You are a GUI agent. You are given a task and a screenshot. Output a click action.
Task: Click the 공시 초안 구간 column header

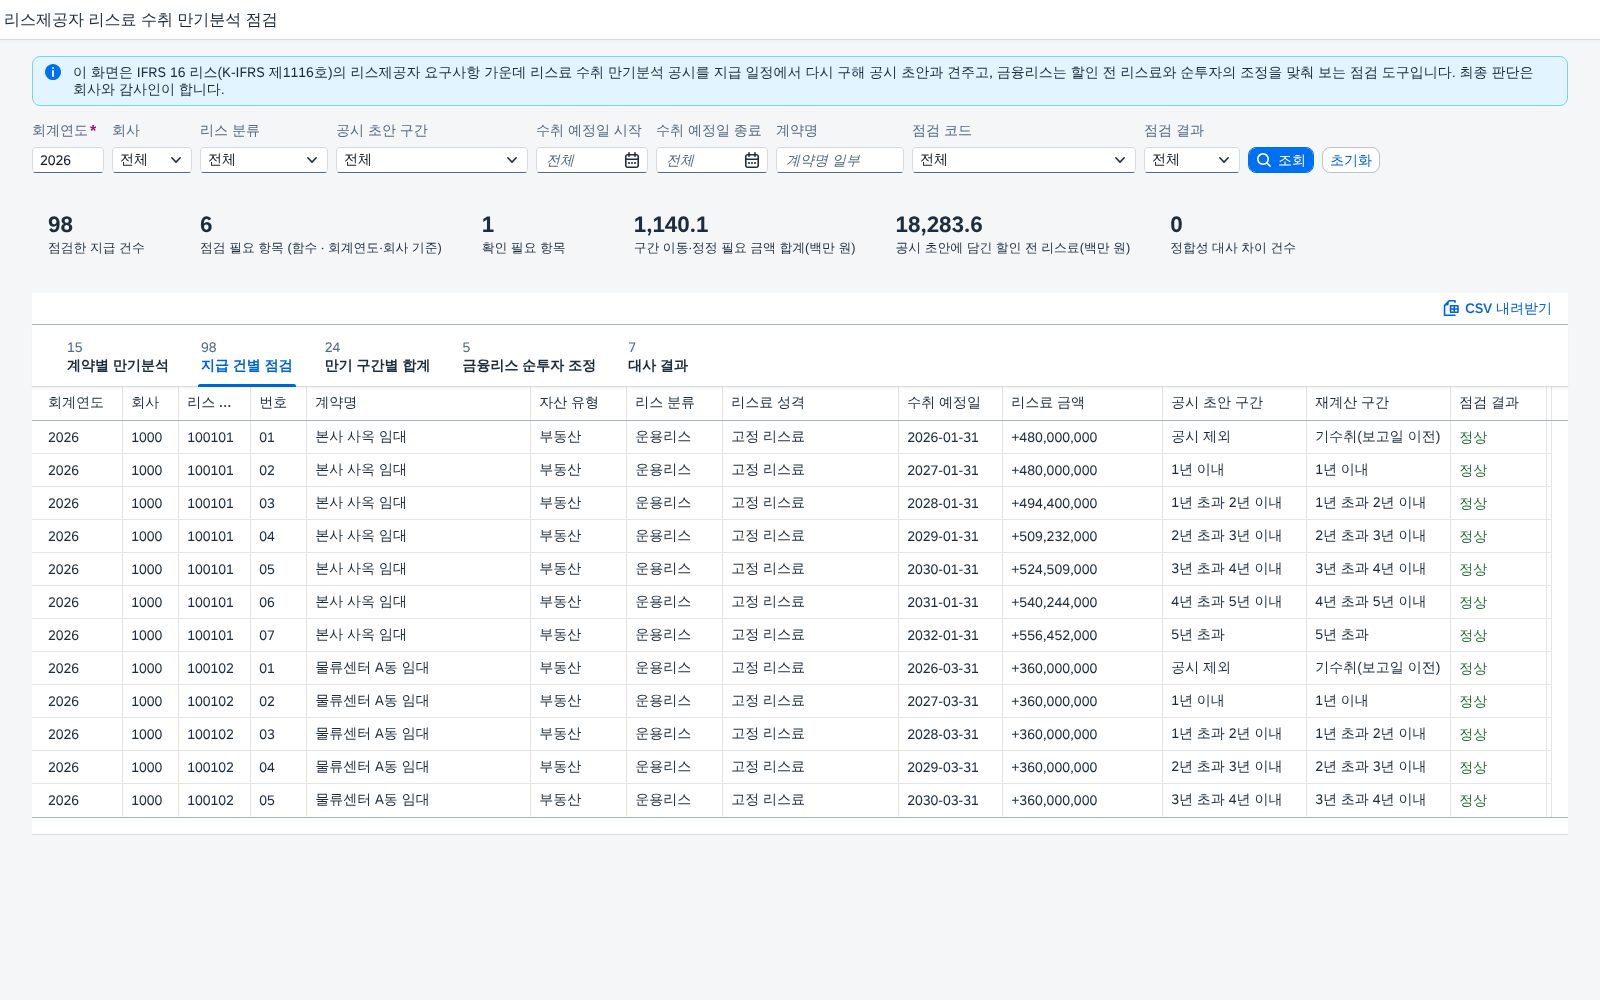(x=1234, y=403)
